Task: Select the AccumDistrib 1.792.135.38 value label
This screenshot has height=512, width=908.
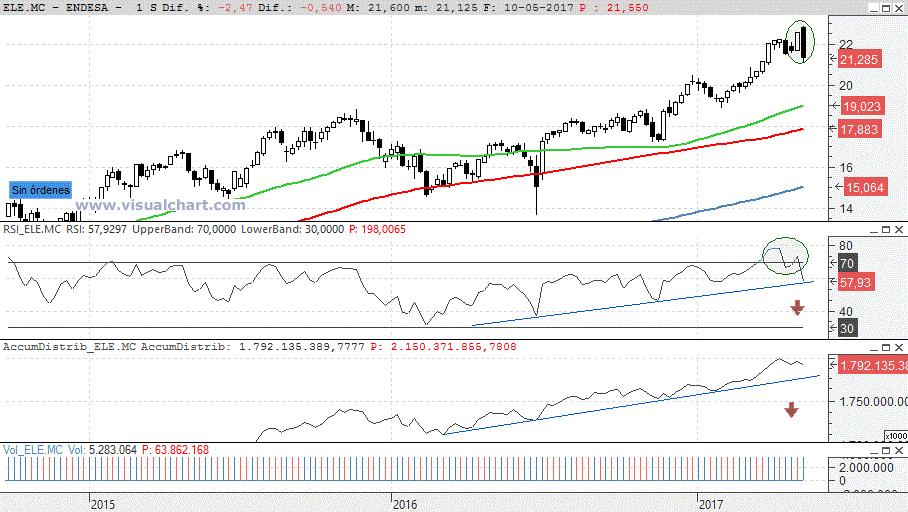Action: (873, 365)
